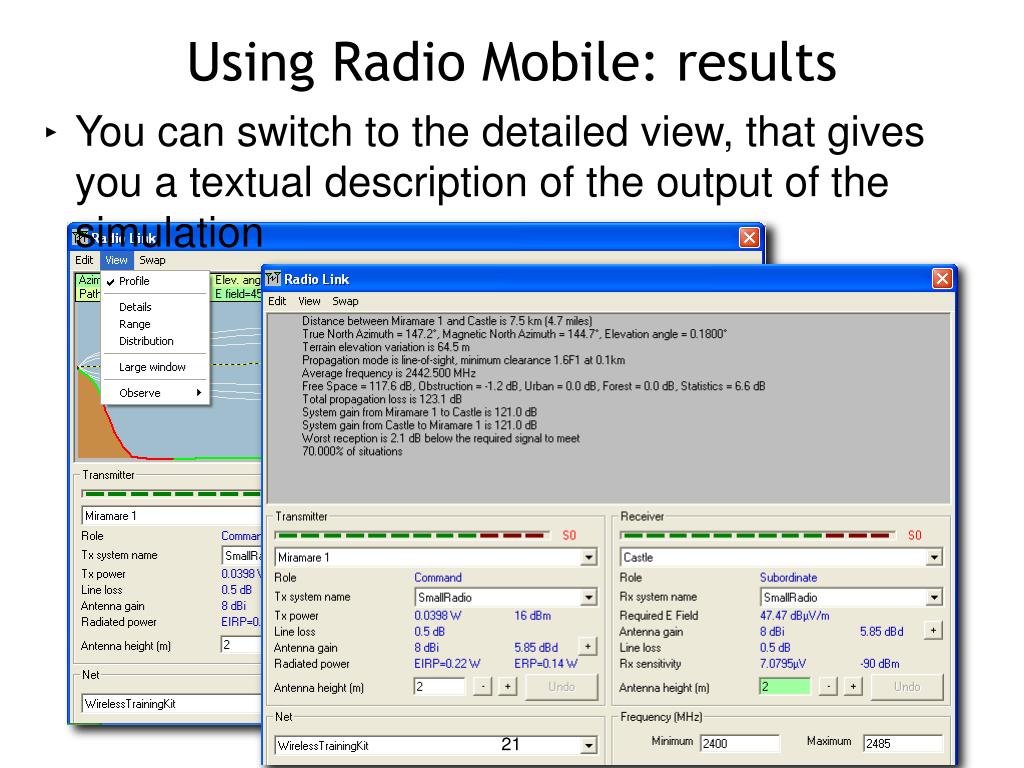Open the View menu in front Radio Link window
This screenshot has height=768, width=1024.
coord(309,301)
